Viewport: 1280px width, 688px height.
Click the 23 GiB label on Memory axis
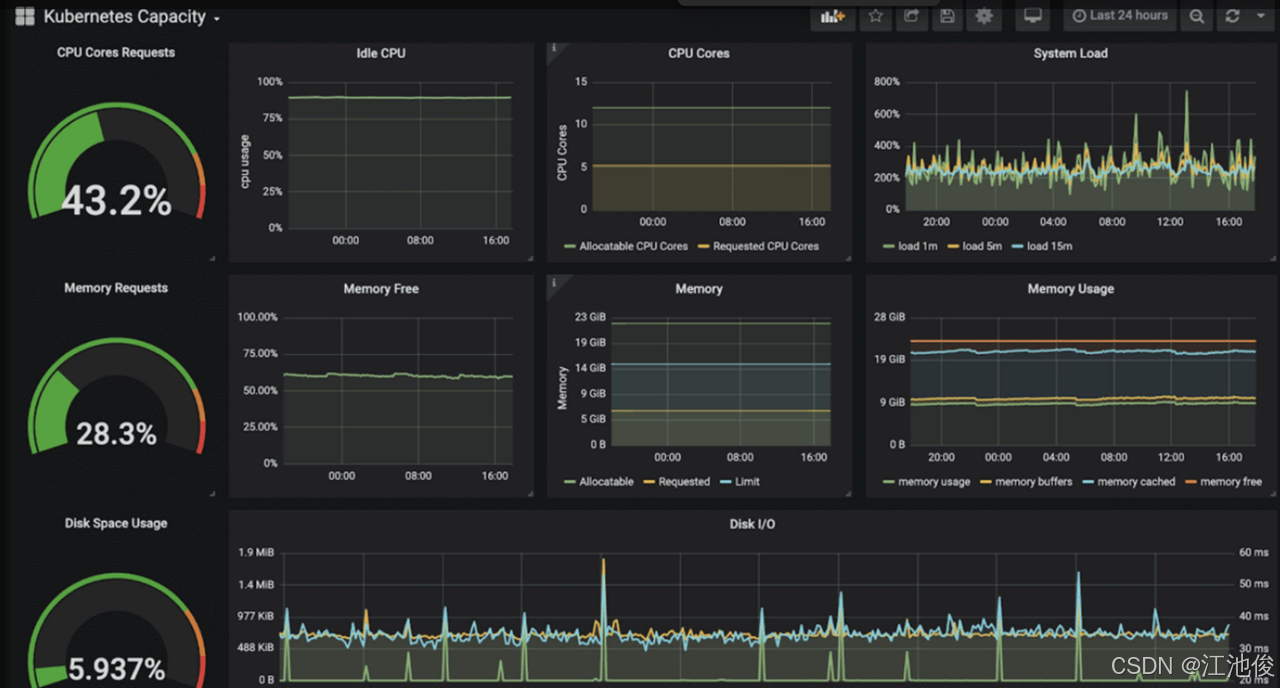590,317
